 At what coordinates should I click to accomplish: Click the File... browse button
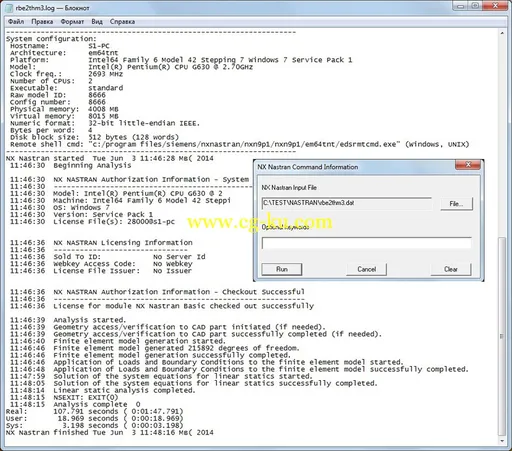(x=456, y=204)
